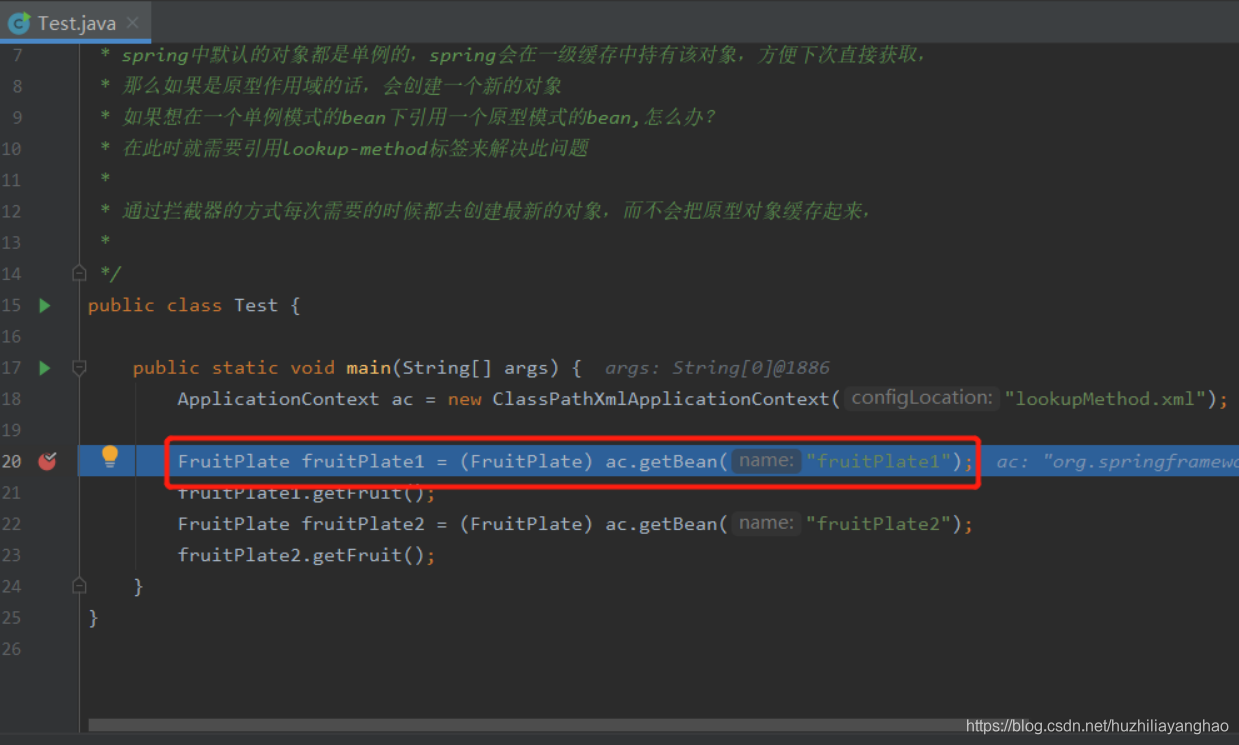
Task: Click the class name Test in declaration
Action: (256, 305)
